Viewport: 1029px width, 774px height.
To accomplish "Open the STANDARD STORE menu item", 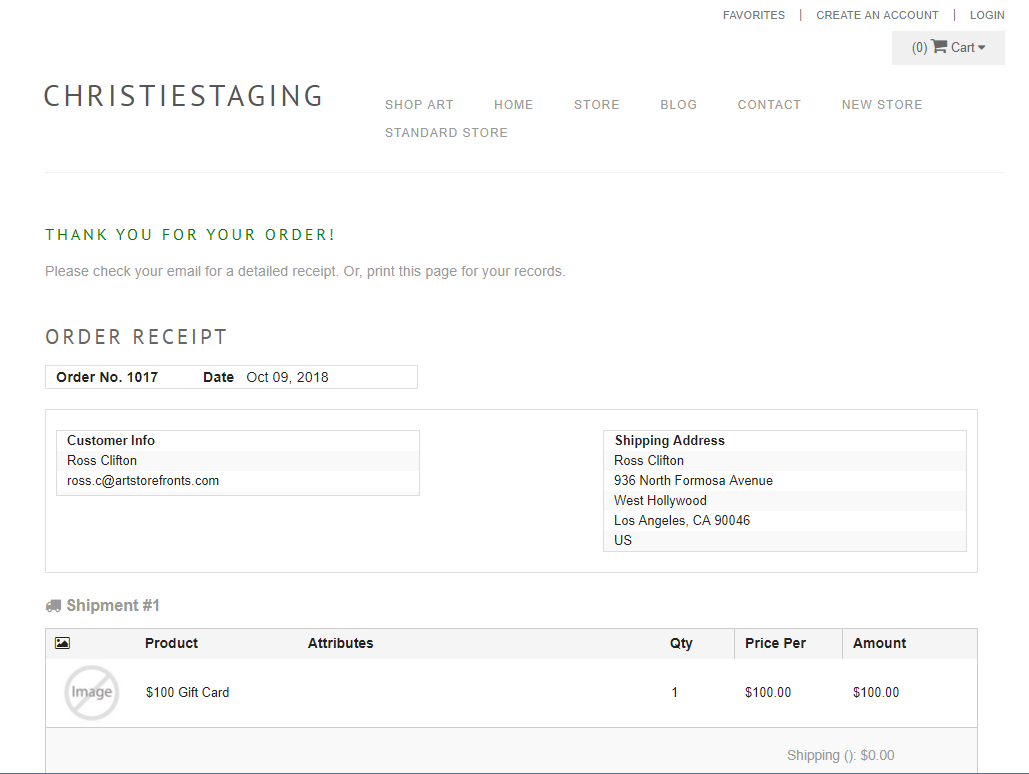I will coord(446,132).
